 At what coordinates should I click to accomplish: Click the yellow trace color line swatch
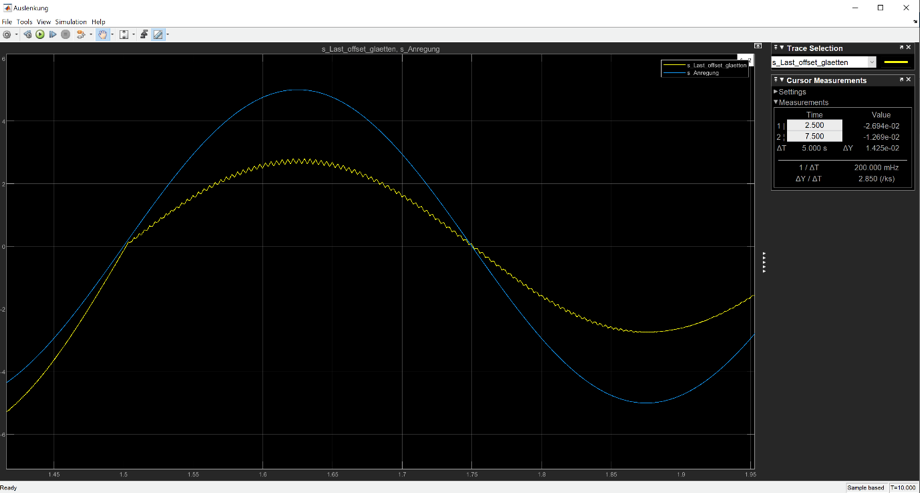coord(896,62)
